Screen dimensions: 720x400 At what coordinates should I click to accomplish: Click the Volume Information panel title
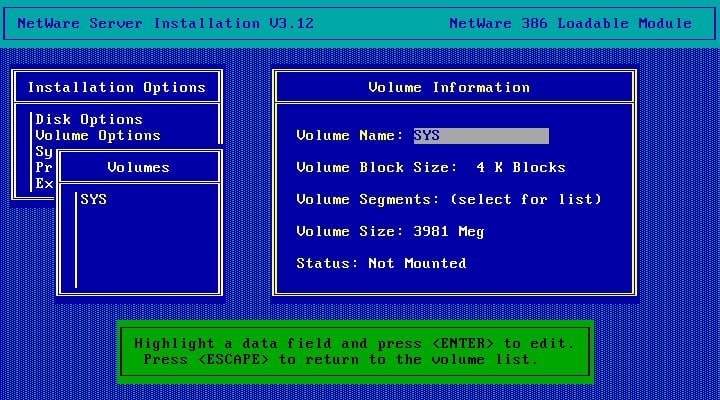(x=449, y=87)
